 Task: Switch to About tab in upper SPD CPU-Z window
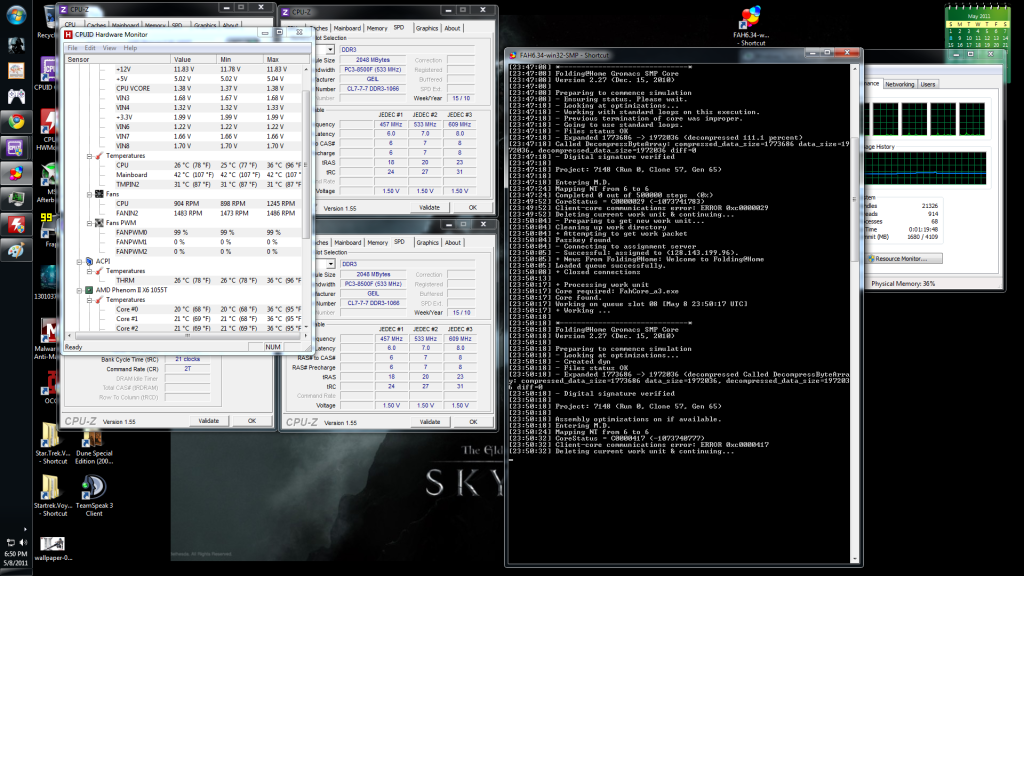[453, 28]
